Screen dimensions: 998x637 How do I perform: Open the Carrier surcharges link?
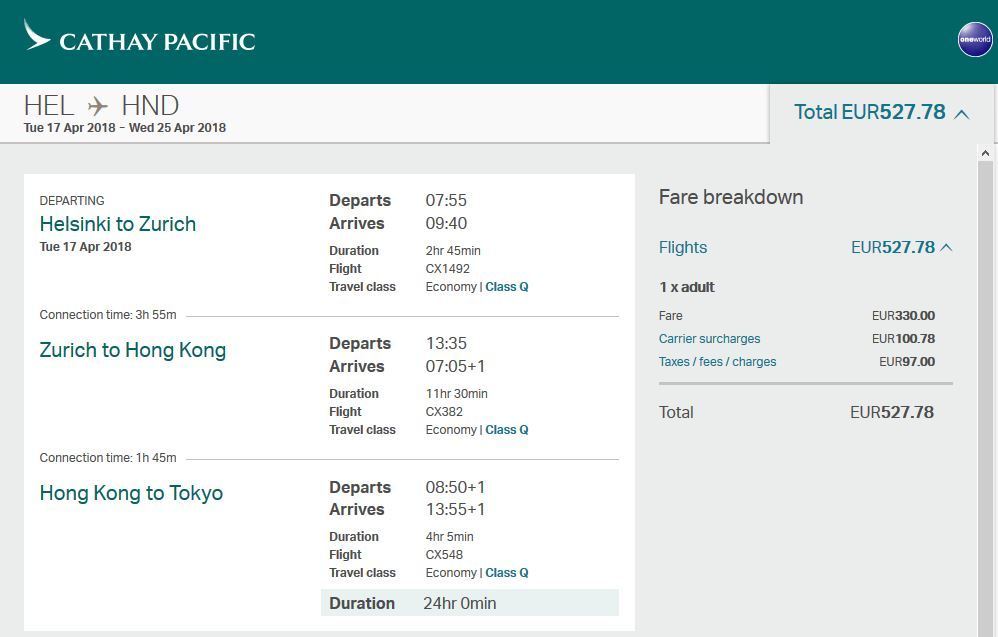coord(709,339)
